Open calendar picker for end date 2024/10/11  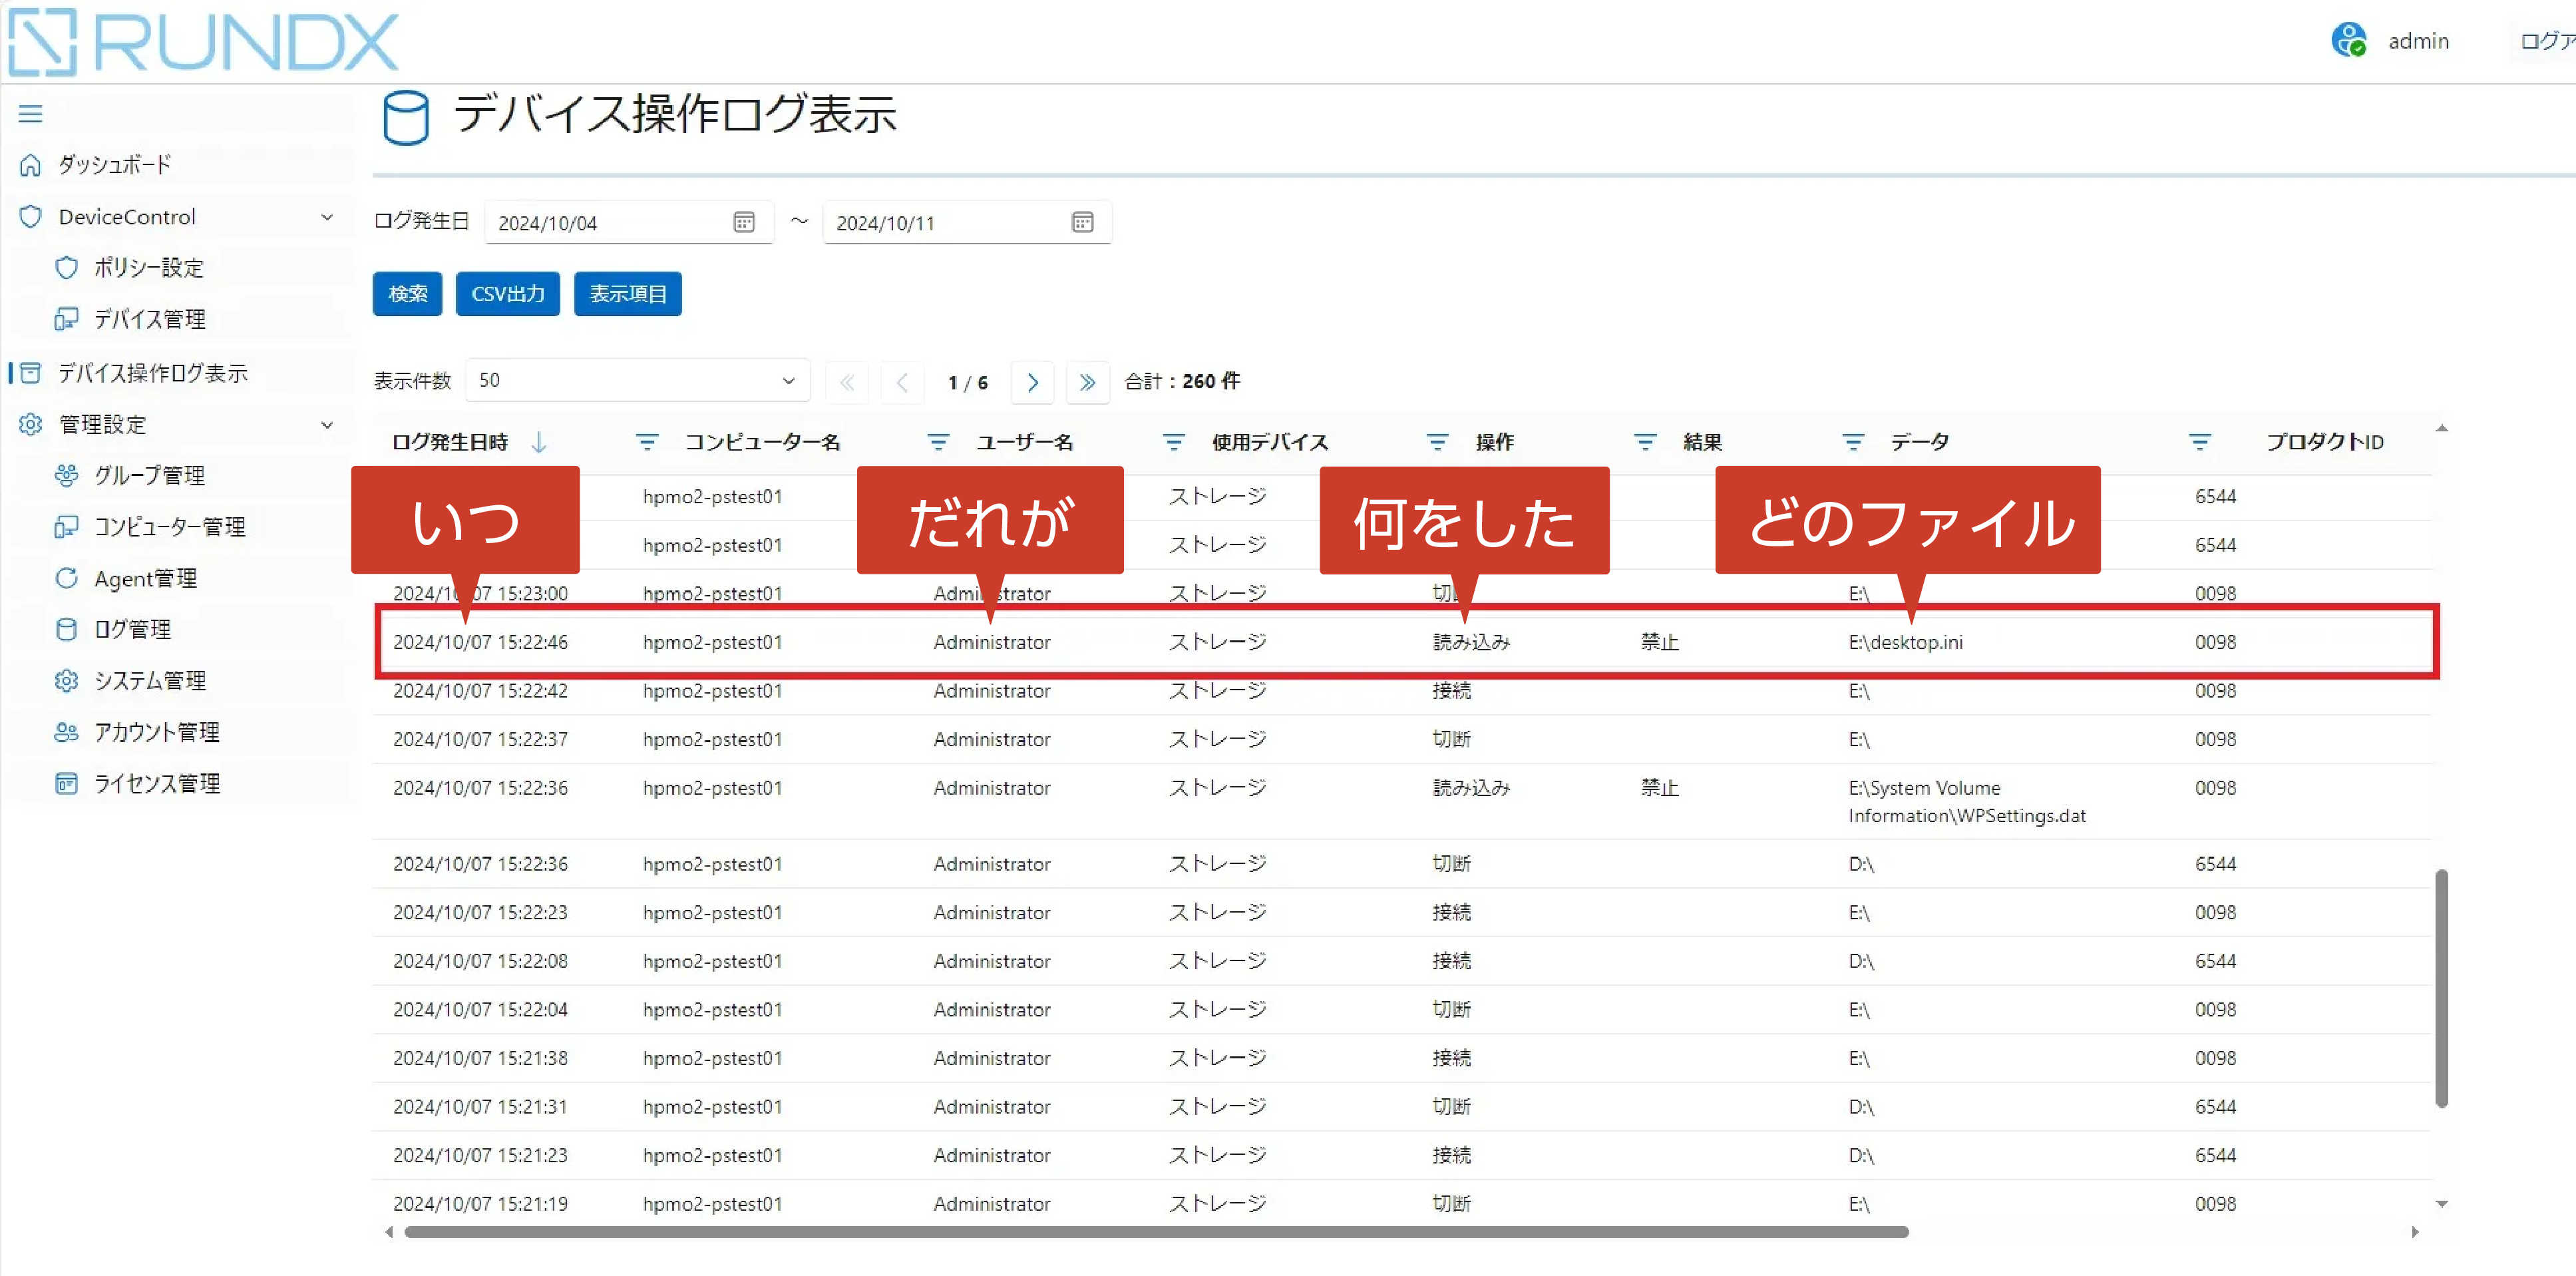tap(1082, 222)
